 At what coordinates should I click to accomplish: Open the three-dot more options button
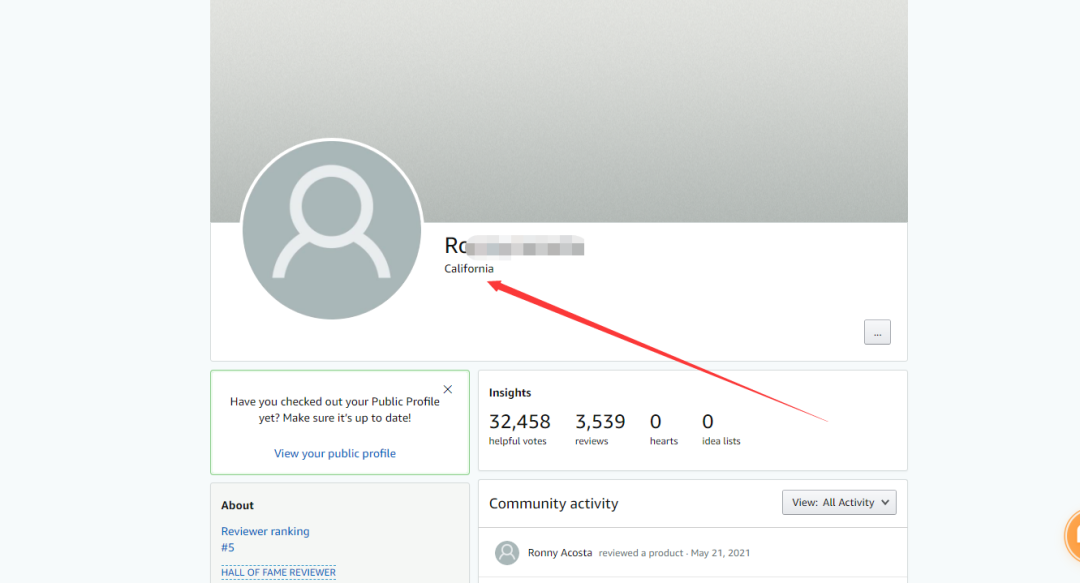tap(877, 333)
